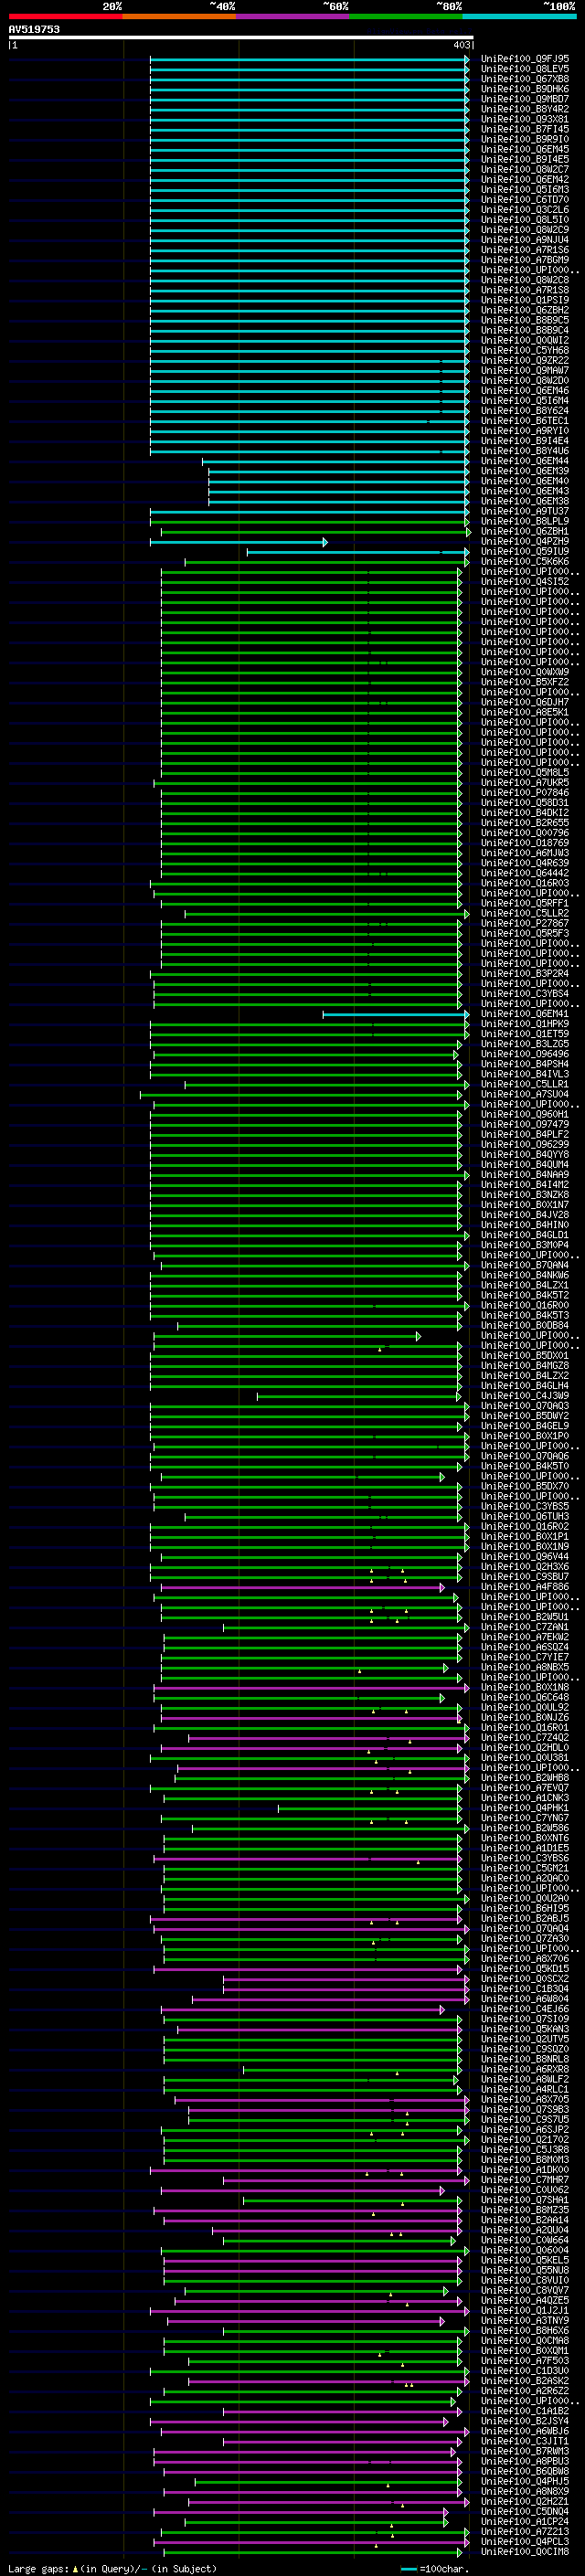Select the UniRef100_A7SU04 label

[525, 1094]
